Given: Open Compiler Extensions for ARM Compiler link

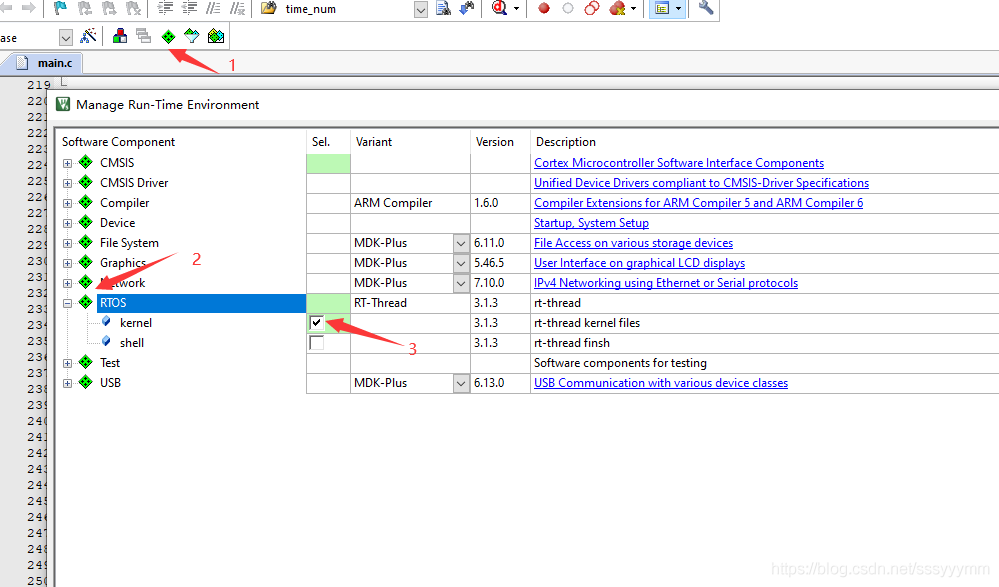Looking at the screenshot, I should (698, 203).
